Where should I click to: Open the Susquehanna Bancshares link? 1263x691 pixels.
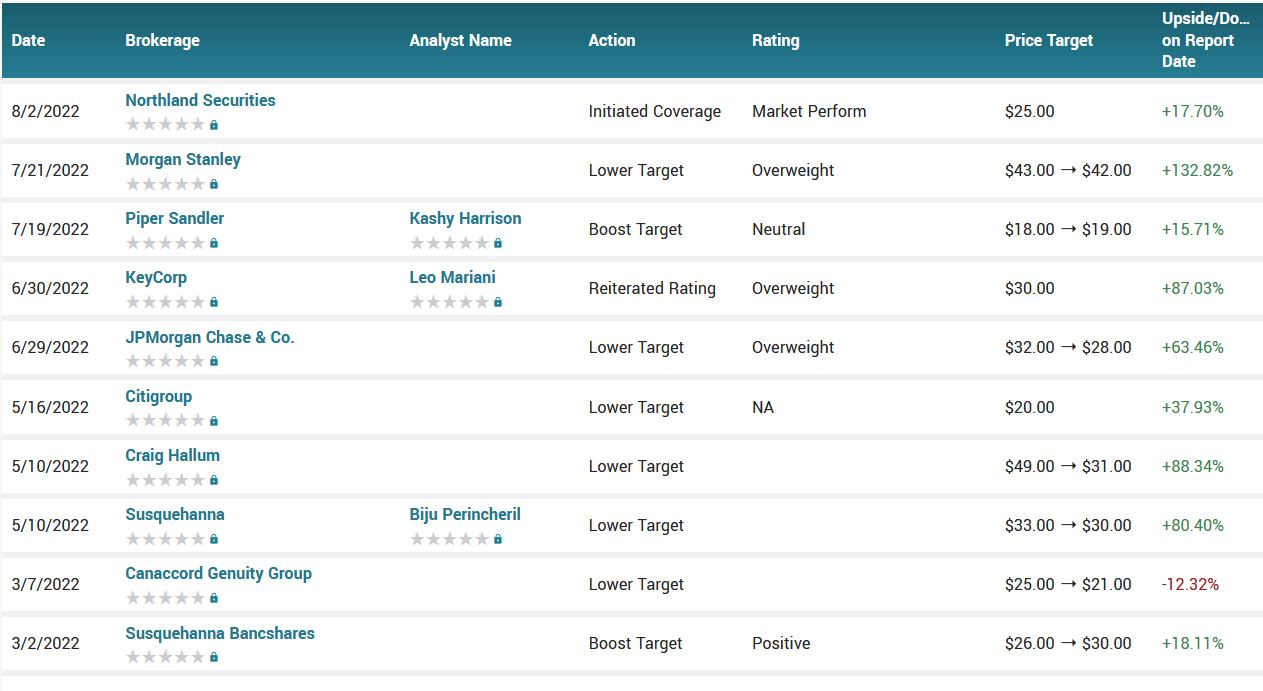[x=220, y=633]
